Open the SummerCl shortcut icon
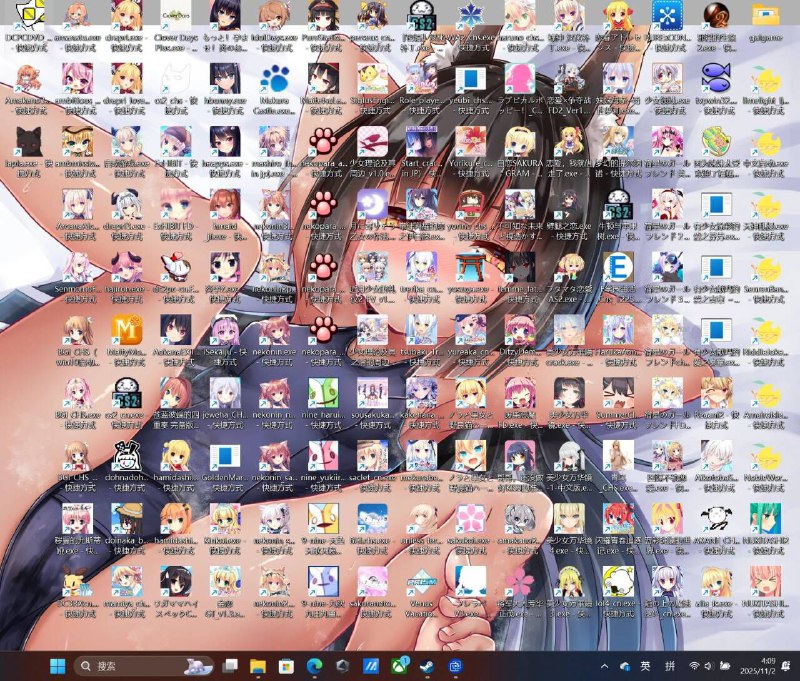 (618, 393)
